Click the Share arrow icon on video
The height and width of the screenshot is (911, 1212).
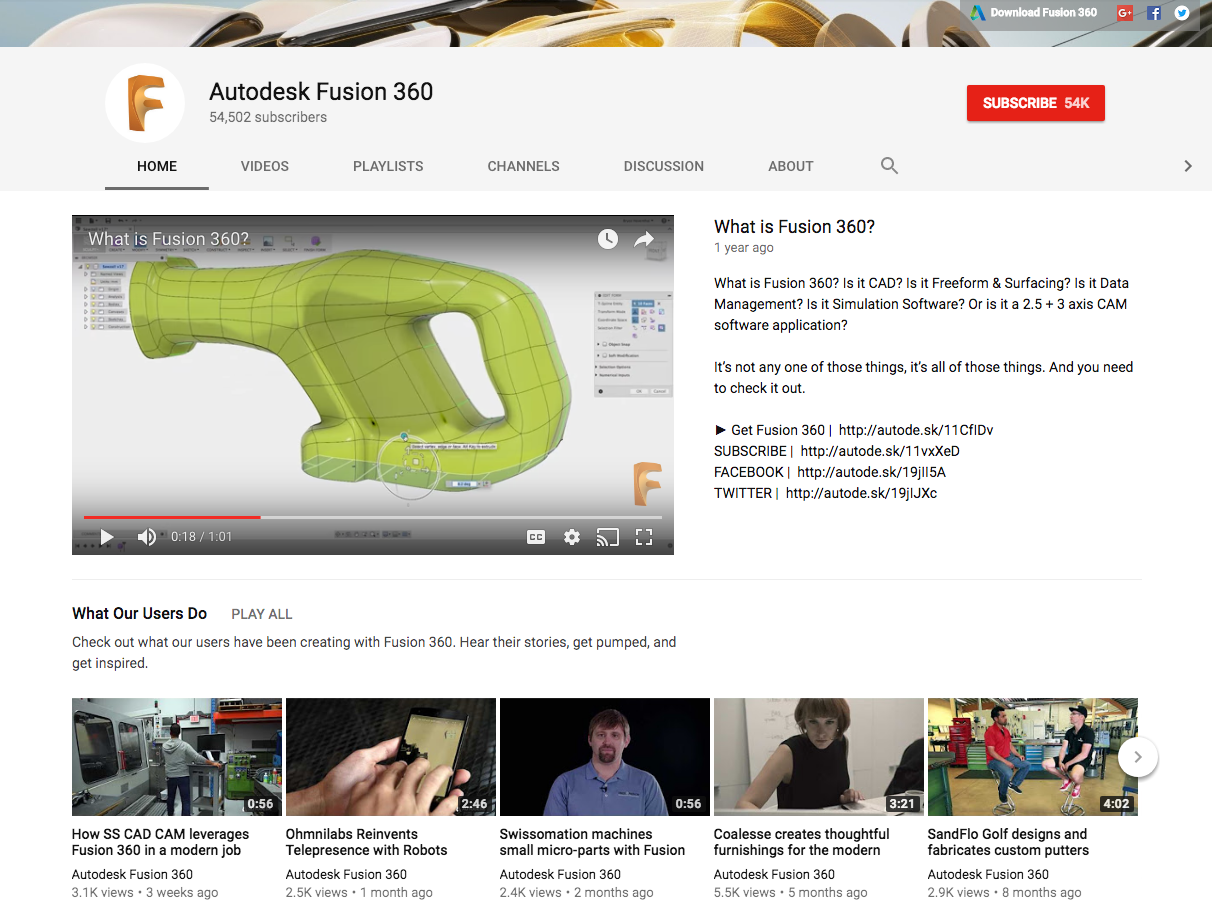pos(644,239)
